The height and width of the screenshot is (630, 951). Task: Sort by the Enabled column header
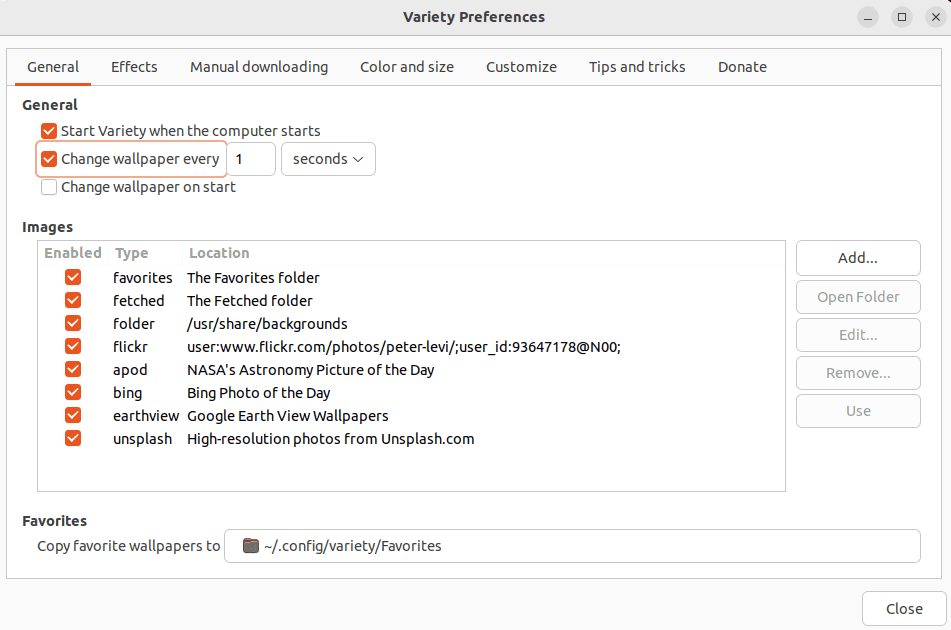pyautogui.click(x=73, y=253)
